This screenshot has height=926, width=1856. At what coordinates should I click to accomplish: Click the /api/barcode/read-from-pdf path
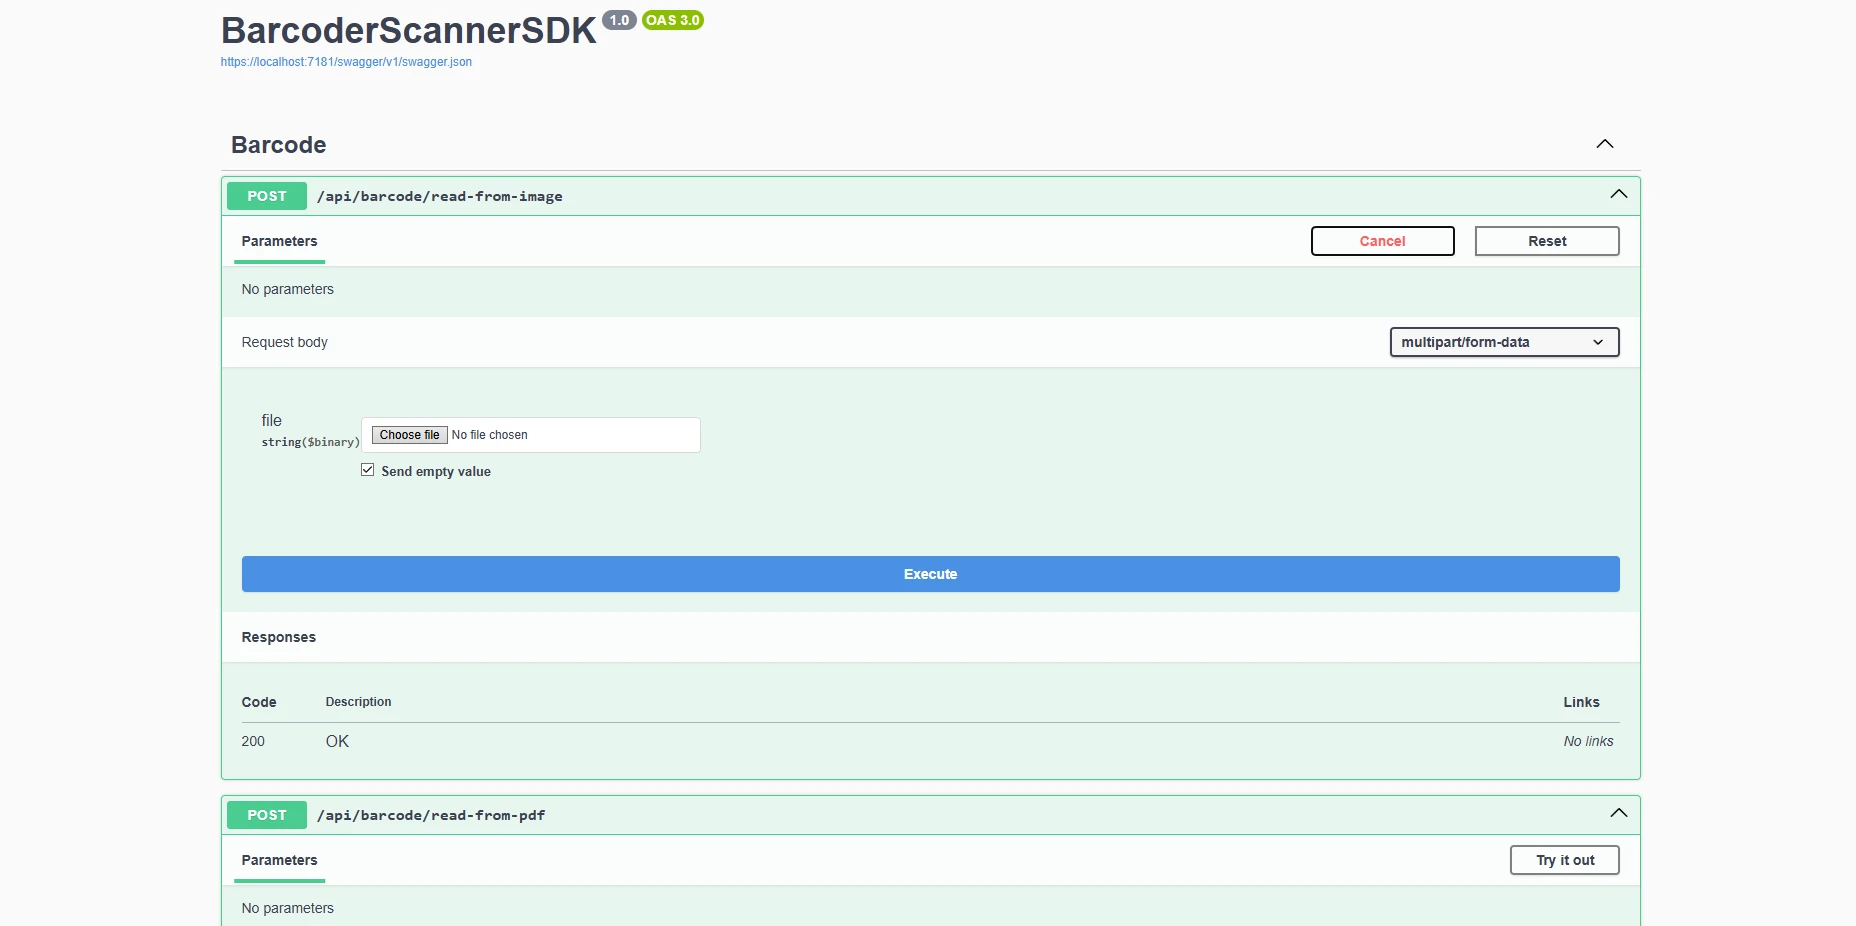click(x=431, y=815)
